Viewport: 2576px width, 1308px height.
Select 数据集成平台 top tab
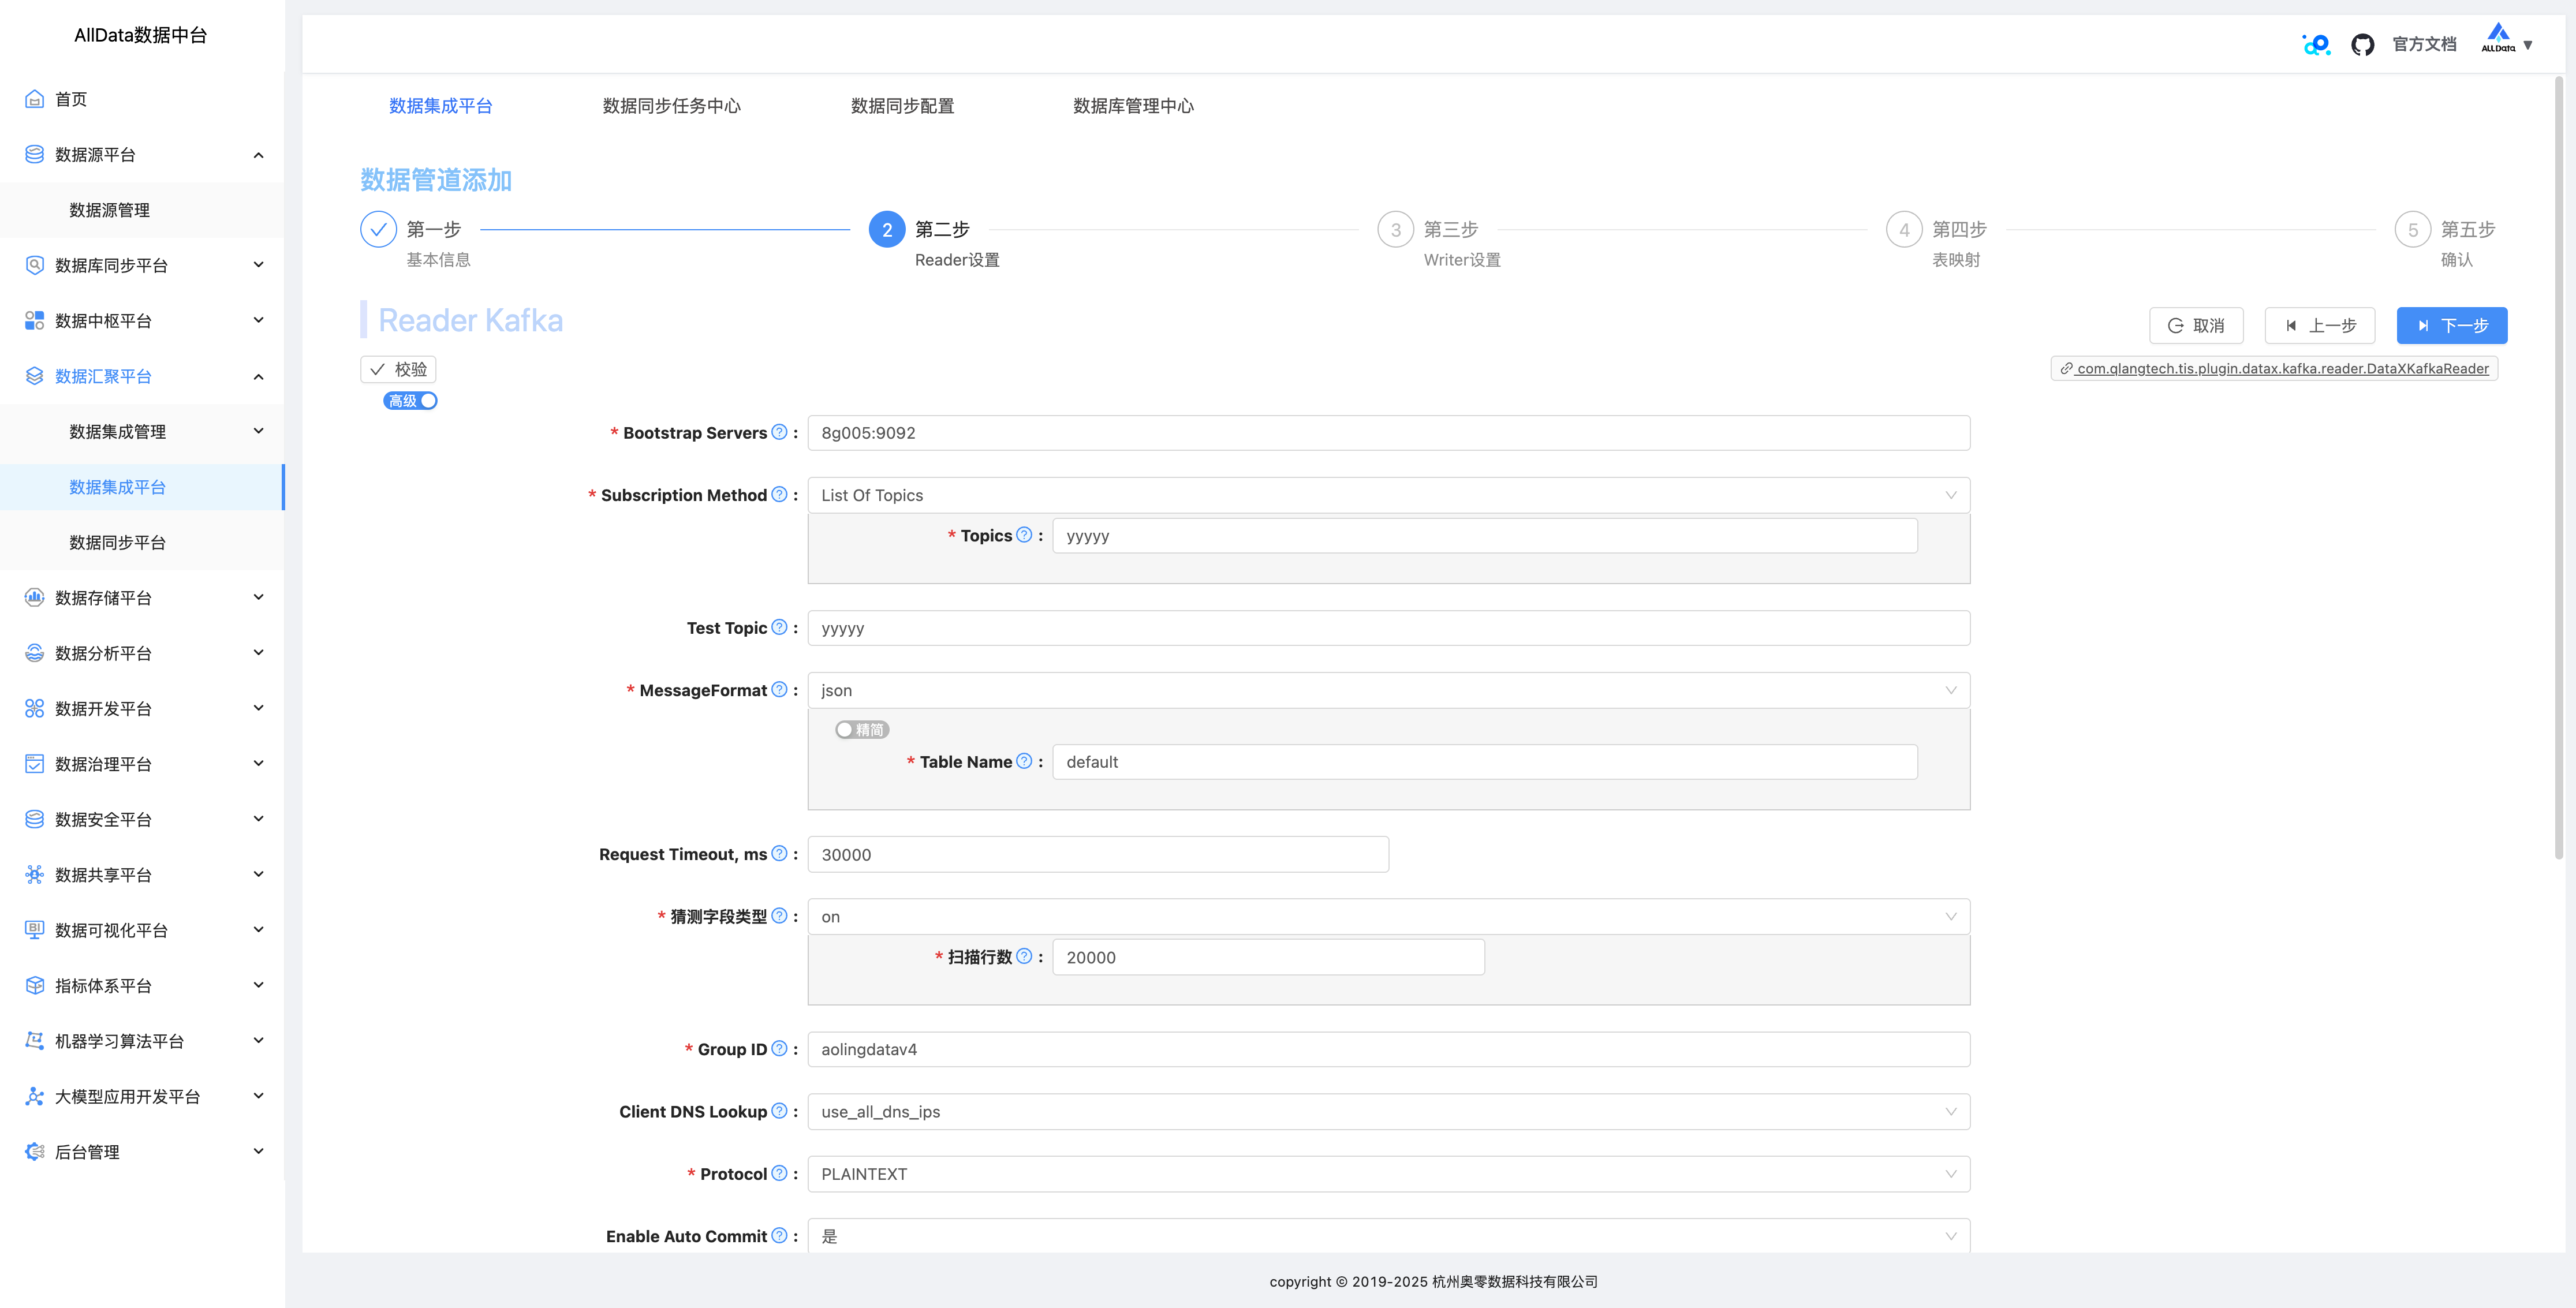pyautogui.click(x=440, y=106)
